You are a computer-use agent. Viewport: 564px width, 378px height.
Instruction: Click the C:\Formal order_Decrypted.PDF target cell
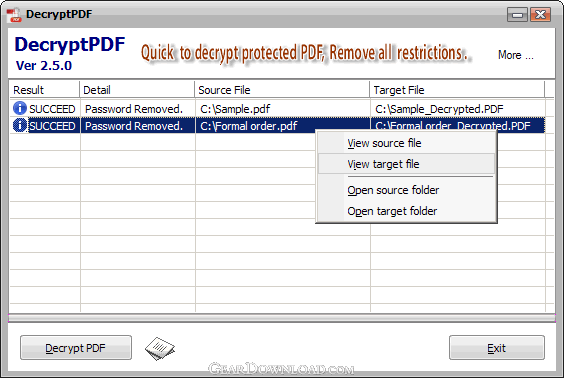point(458,123)
